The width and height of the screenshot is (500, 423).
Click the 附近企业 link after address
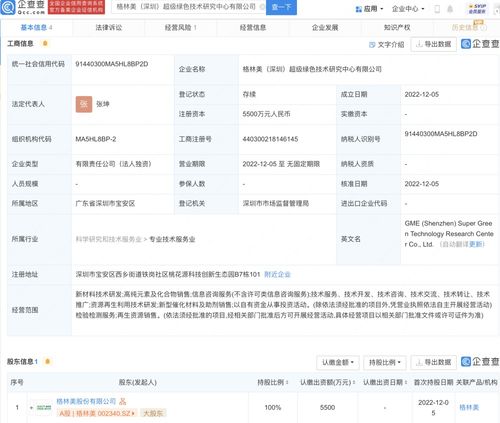[x=277, y=274]
